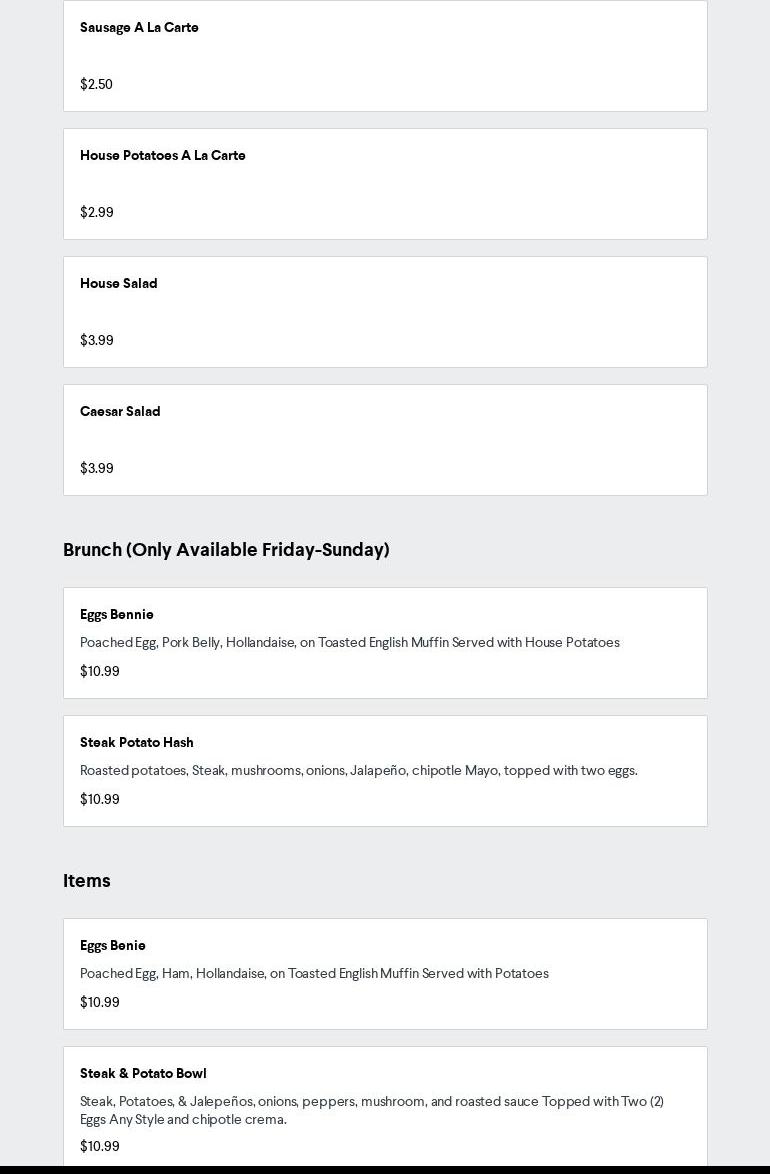The width and height of the screenshot is (770, 1174).
Task: Click the $3.99 price under House Salad
Action: (x=97, y=341)
